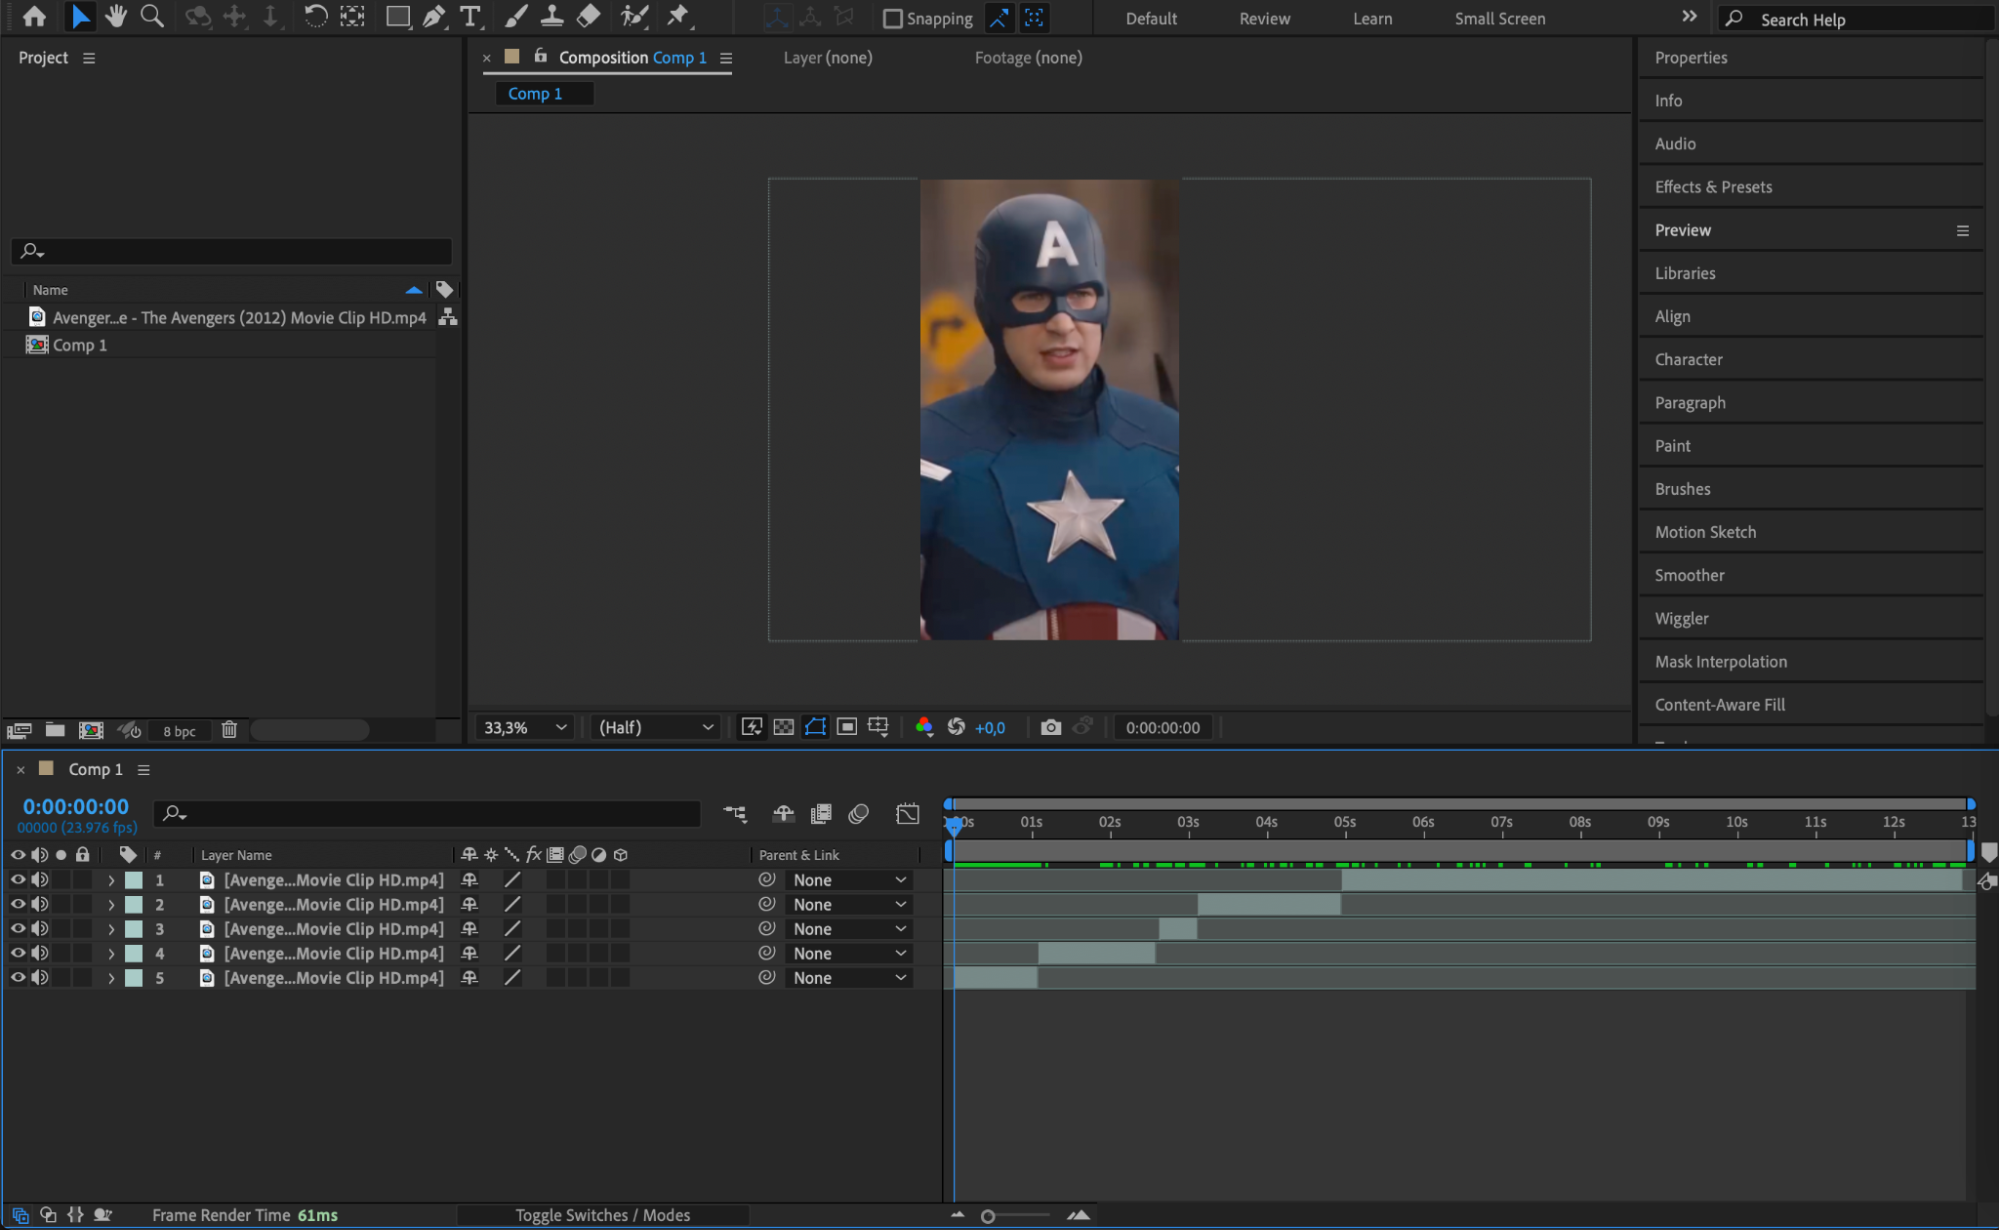Open Home screen icon
This screenshot has width=1999, height=1230.
[34, 16]
